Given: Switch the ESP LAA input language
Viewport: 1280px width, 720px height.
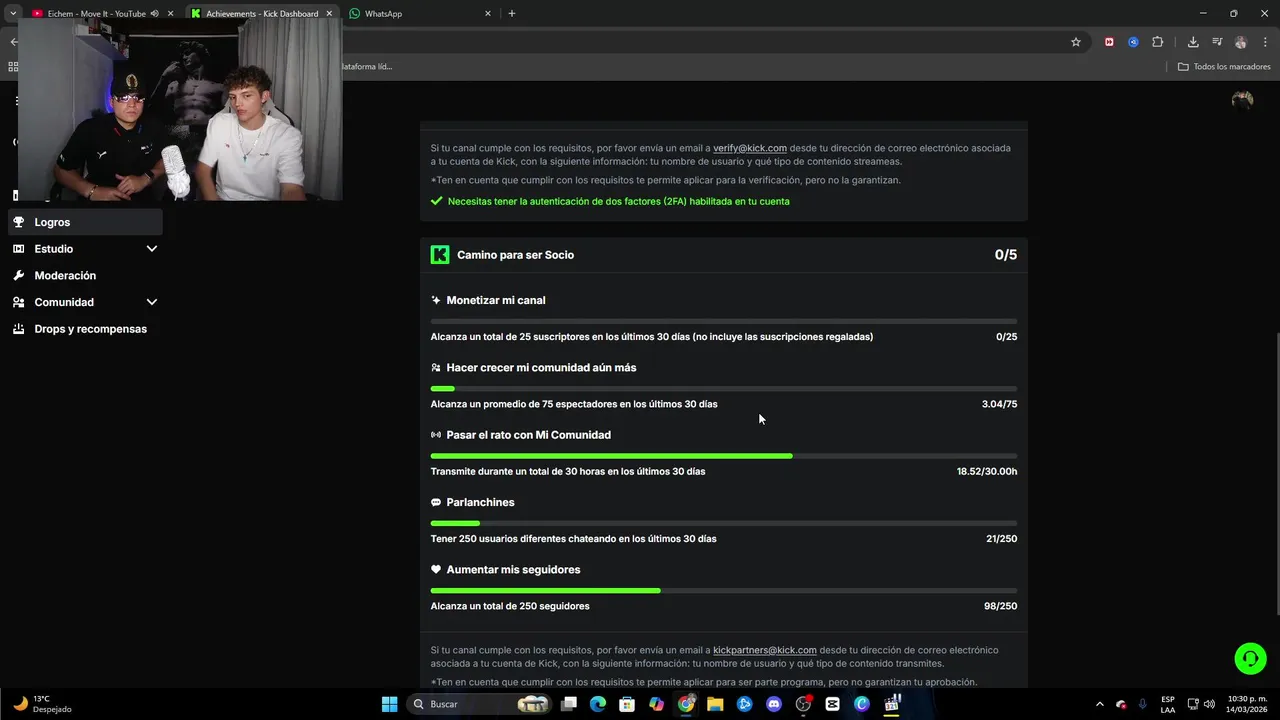Looking at the screenshot, I should tap(1168, 704).
